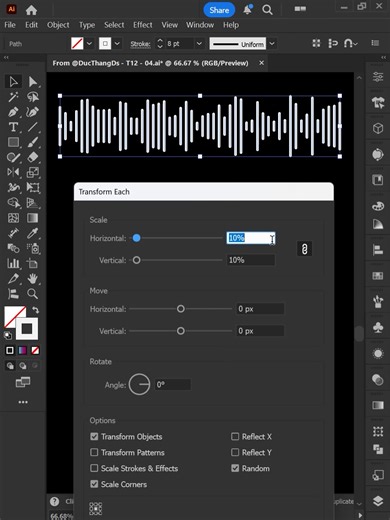The height and width of the screenshot is (520, 390).
Task: Enable Scale Strokes & Effects
Action: [94, 468]
